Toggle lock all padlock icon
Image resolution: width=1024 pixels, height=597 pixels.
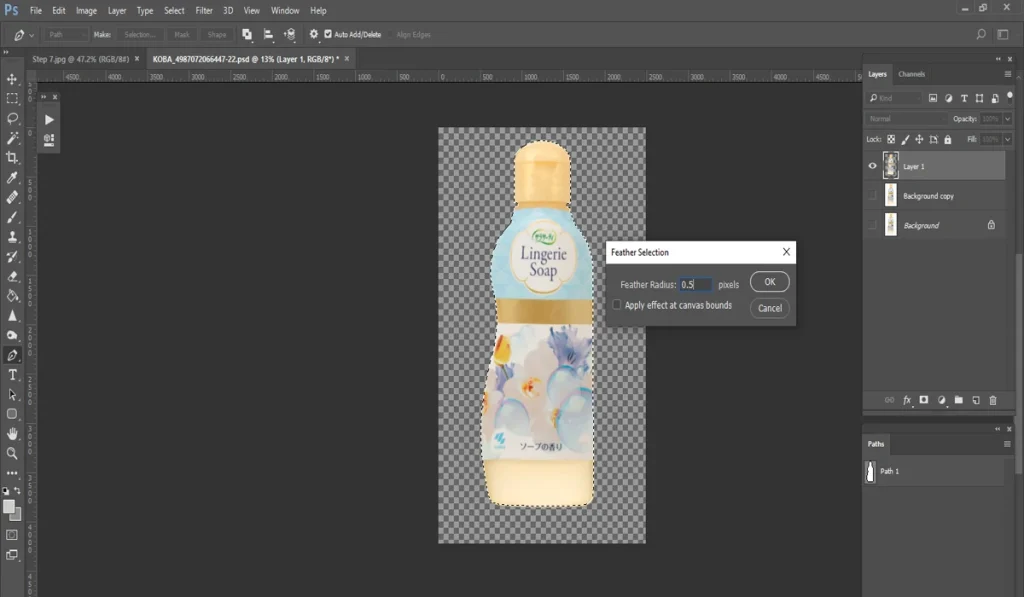point(948,139)
